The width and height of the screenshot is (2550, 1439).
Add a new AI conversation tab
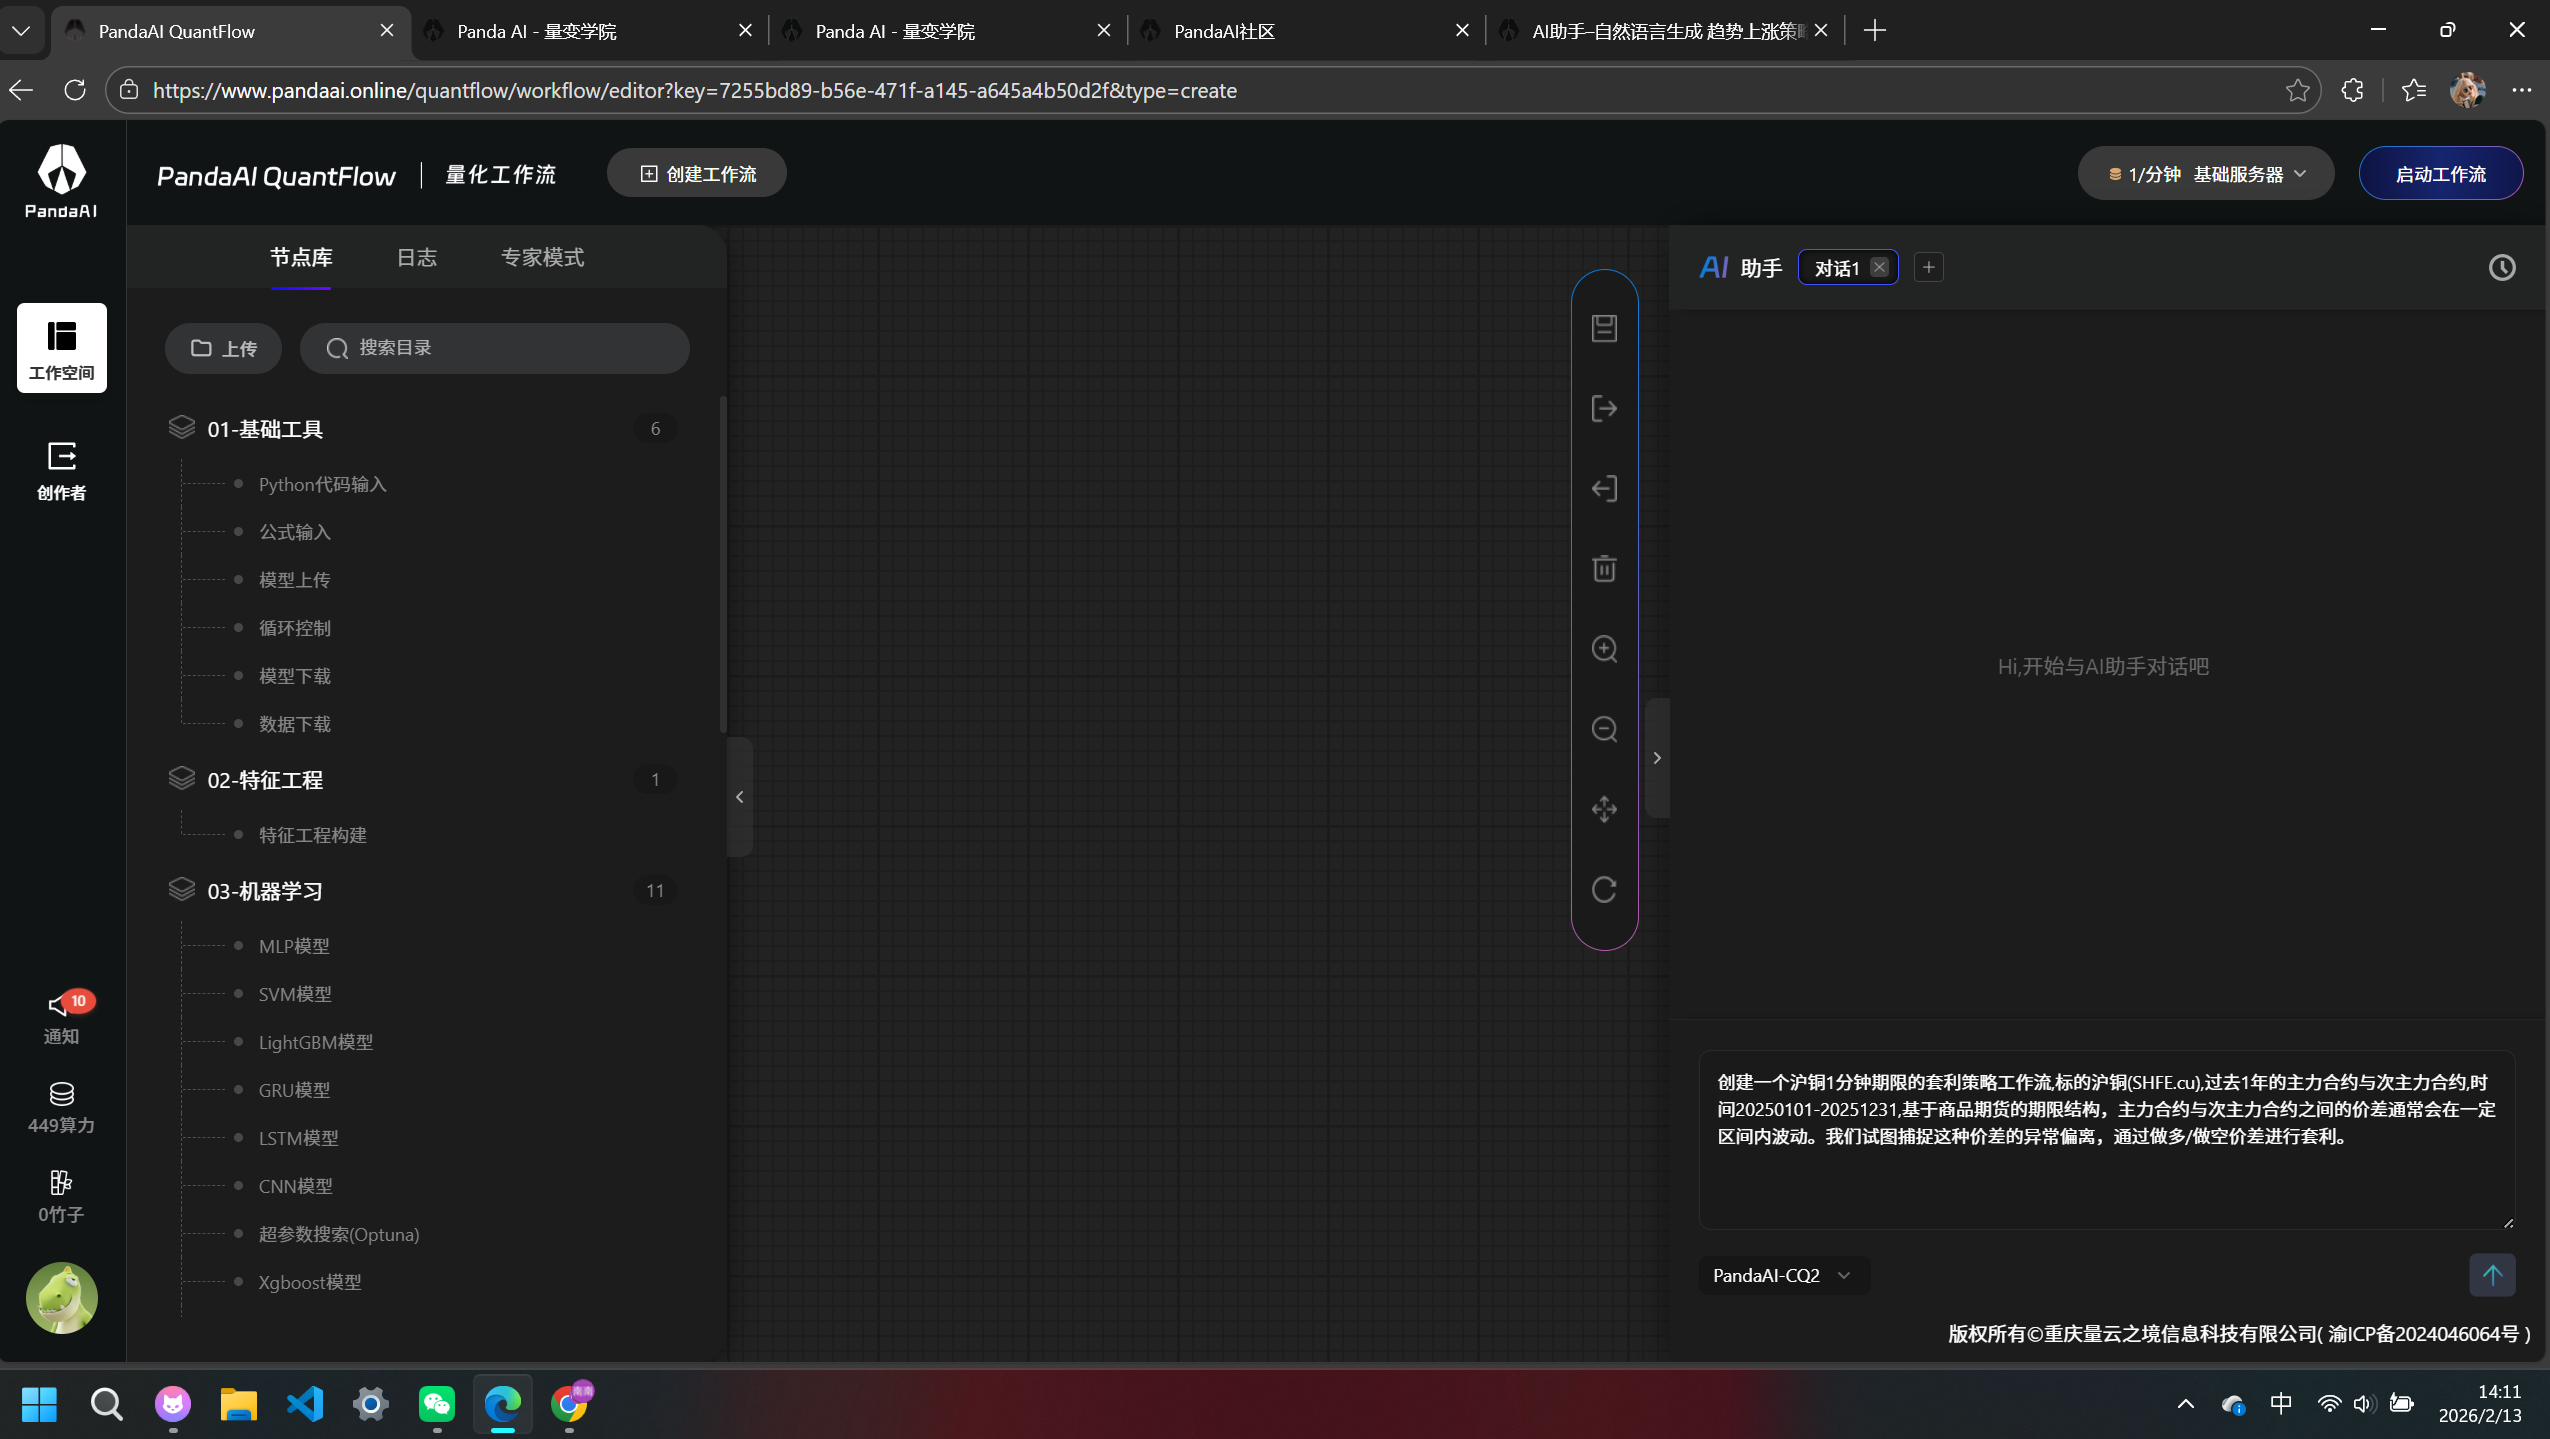pos(1929,267)
